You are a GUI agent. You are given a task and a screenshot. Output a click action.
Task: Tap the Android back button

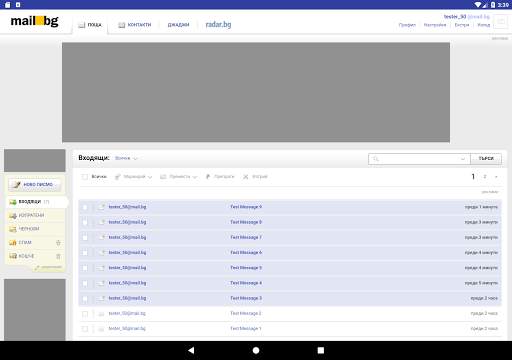tap(191, 350)
